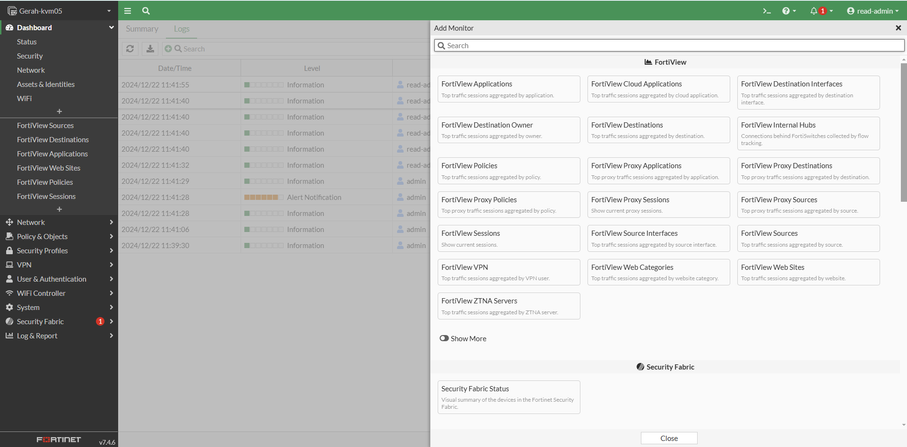Click the top bar magnifier search icon

146,11
